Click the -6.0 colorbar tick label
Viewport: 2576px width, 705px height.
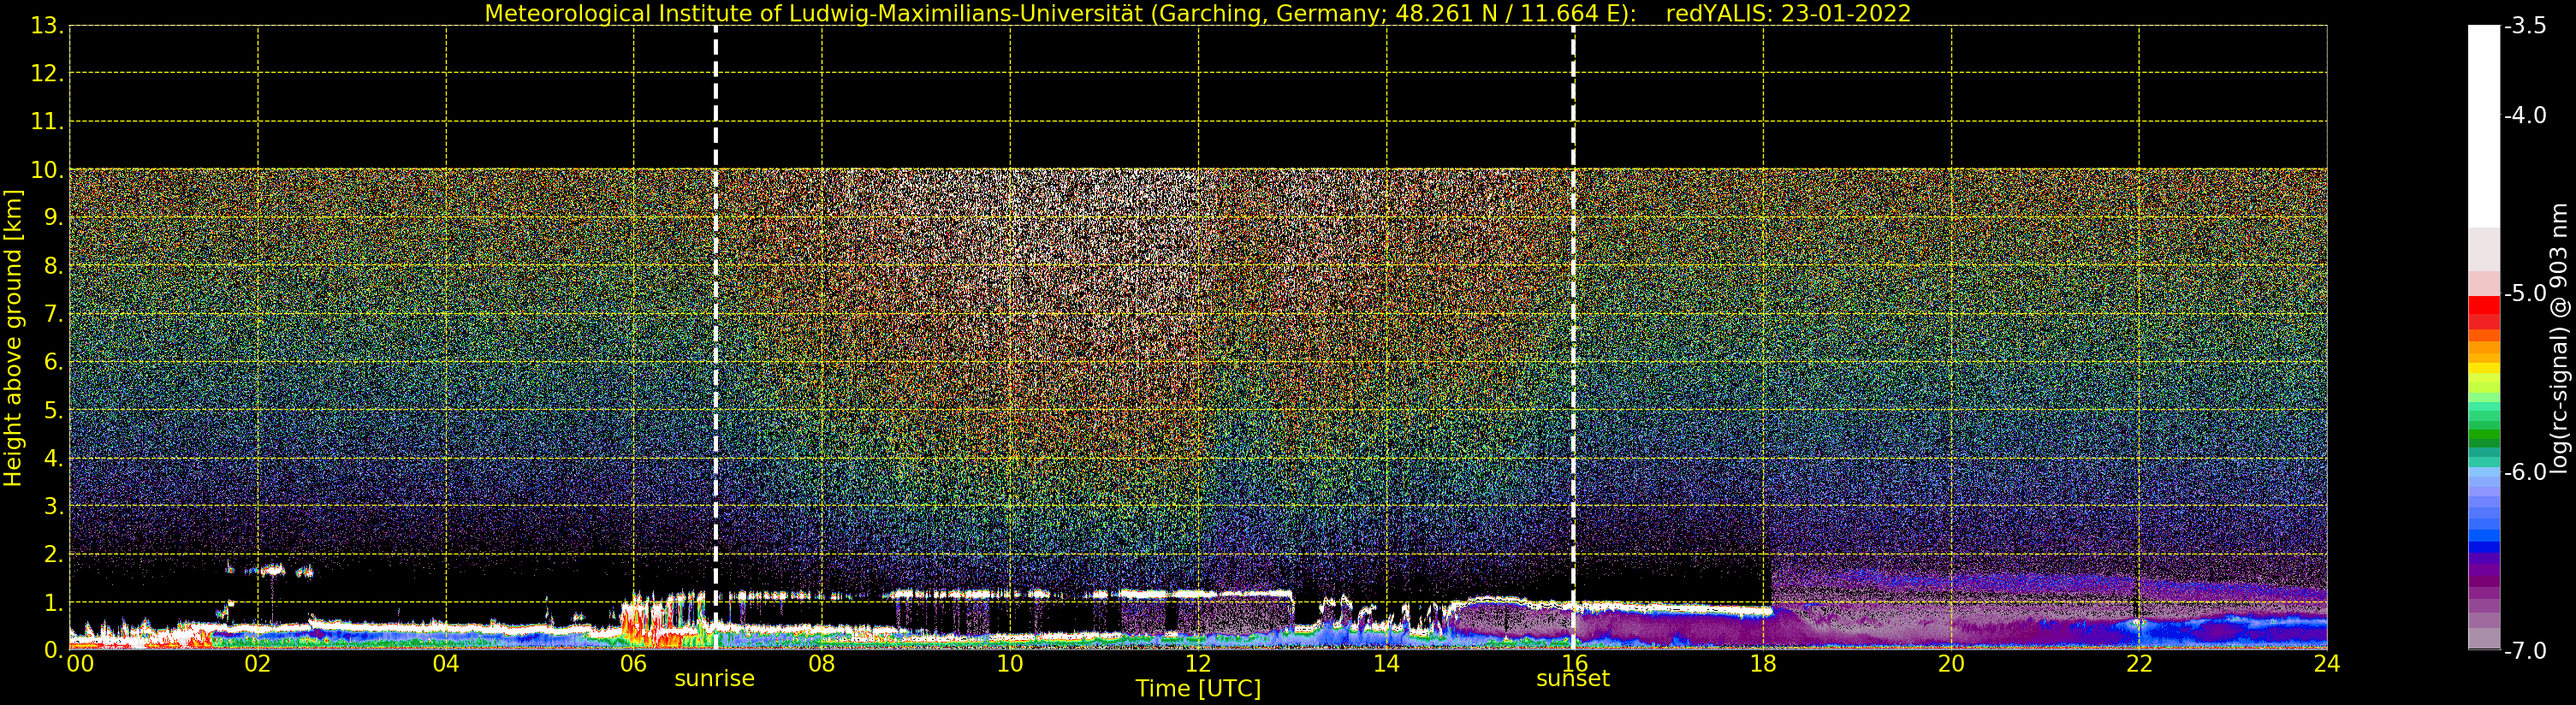[2526, 472]
